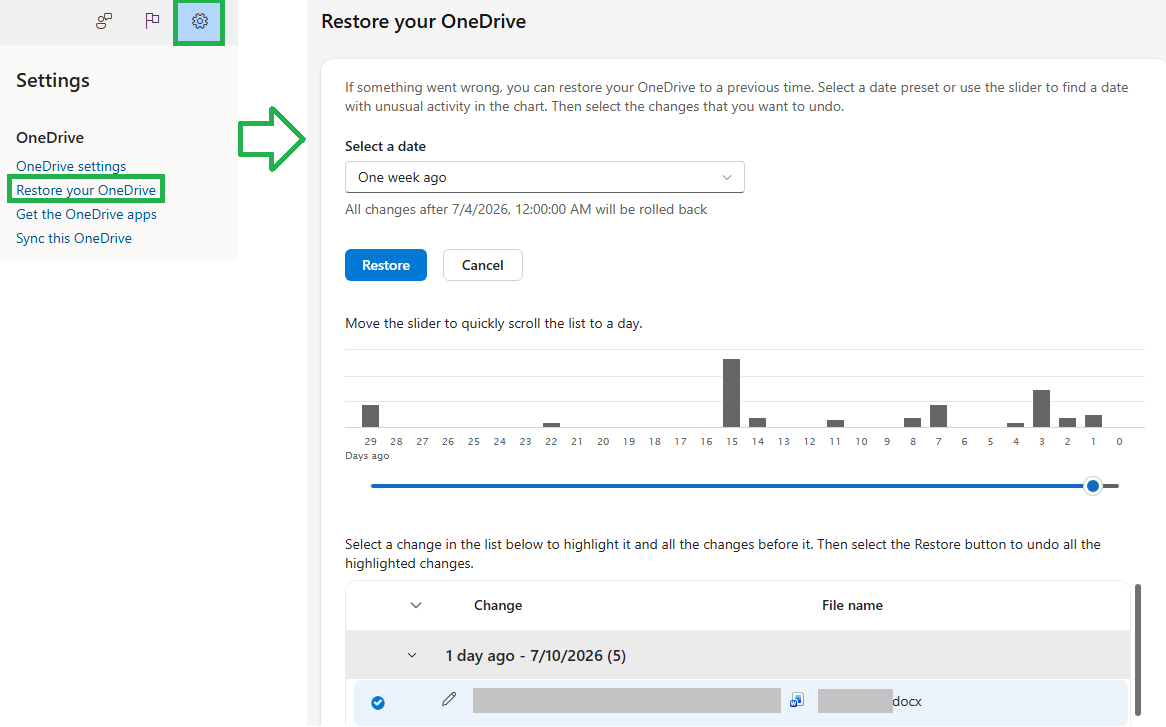The width and height of the screenshot is (1166, 727).
Task: Click the Cancel button
Action: (483, 265)
